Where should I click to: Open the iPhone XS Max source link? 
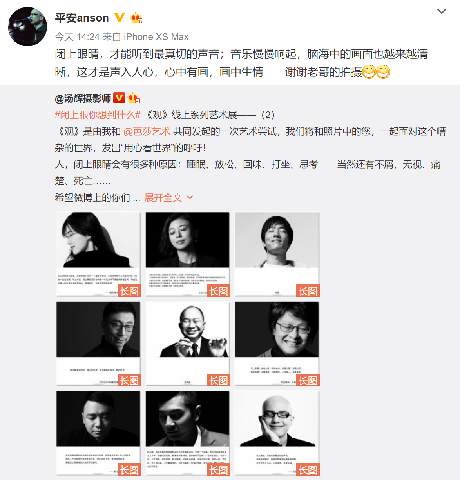(156, 37)
